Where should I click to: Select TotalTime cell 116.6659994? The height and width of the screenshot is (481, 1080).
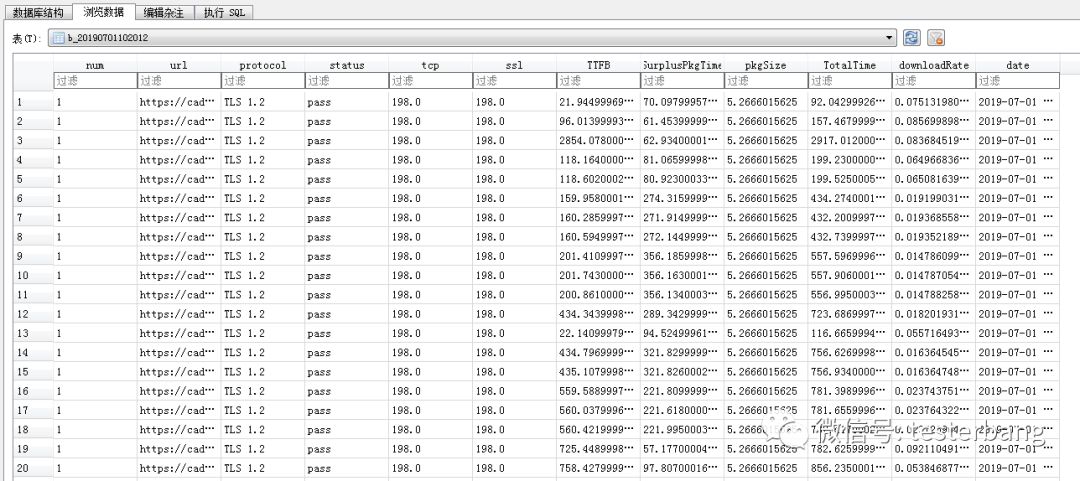(850, 334)
